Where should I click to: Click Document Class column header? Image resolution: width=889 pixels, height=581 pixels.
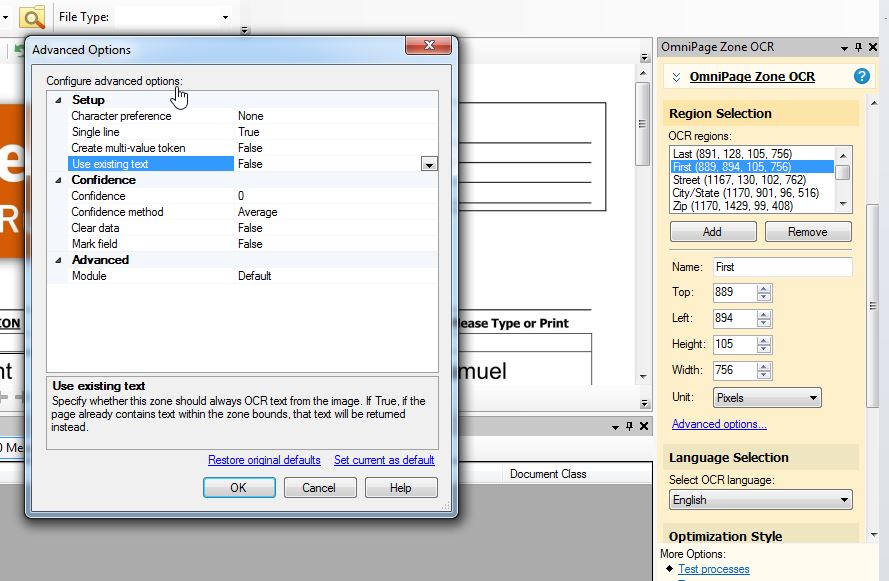pos(548,474)
